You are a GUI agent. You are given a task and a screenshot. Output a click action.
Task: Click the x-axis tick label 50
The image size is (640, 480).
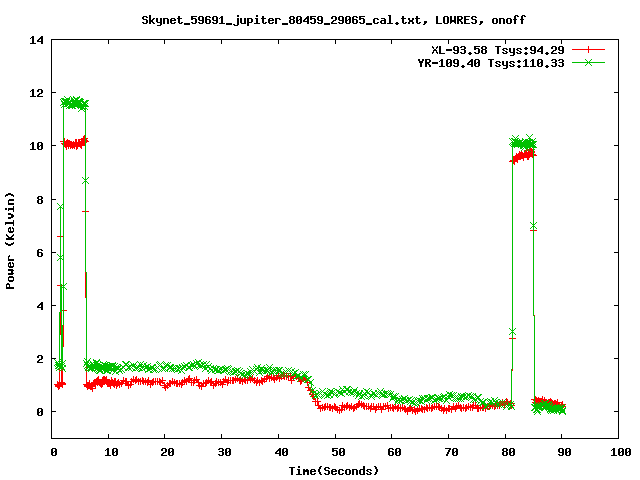point(338,452)
